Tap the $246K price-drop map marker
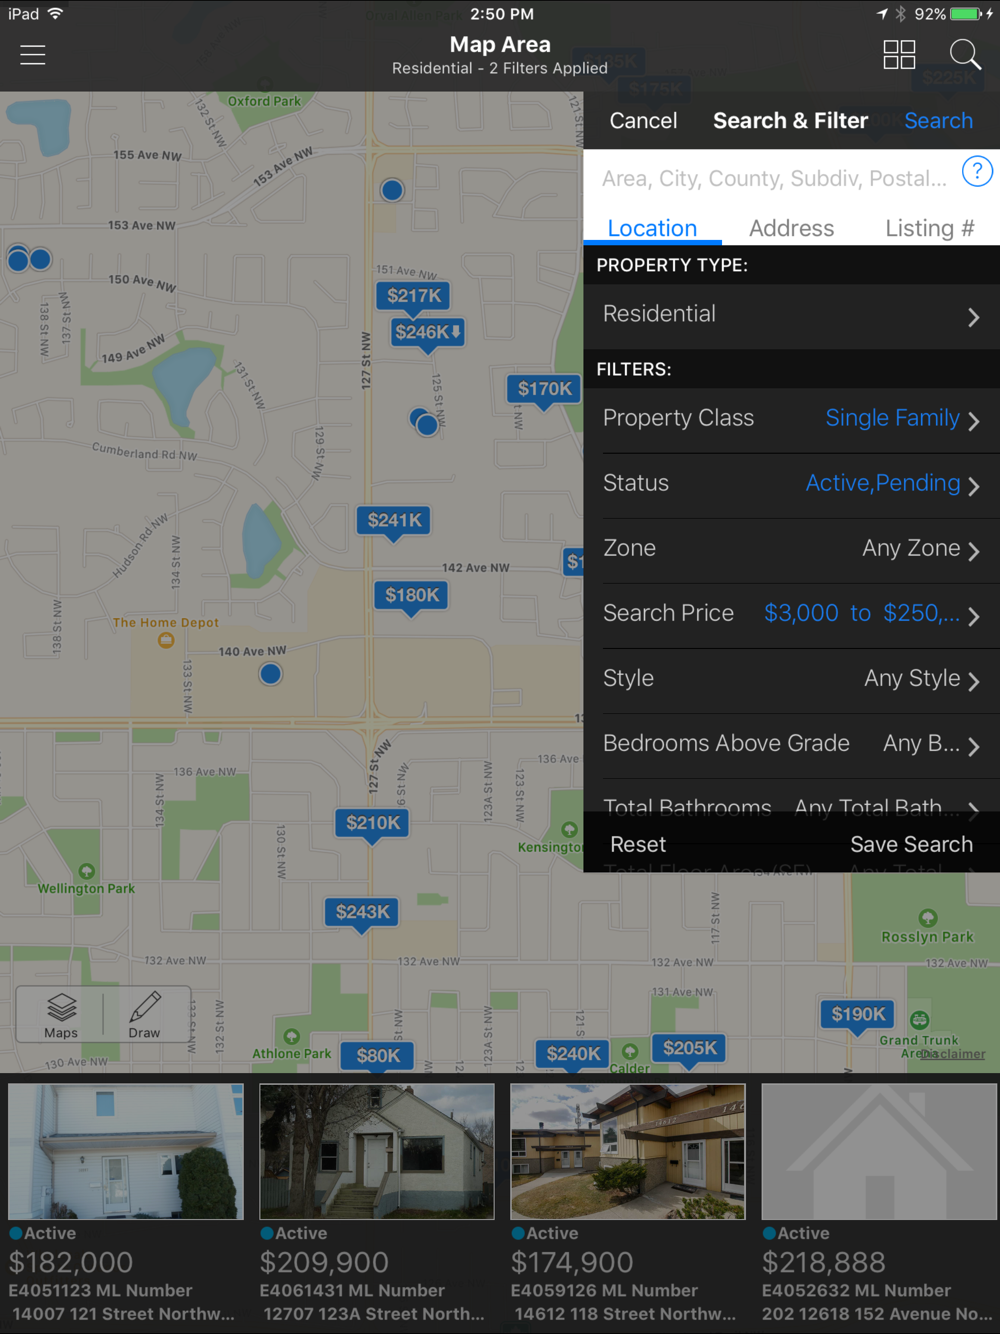 click(427, 333)
